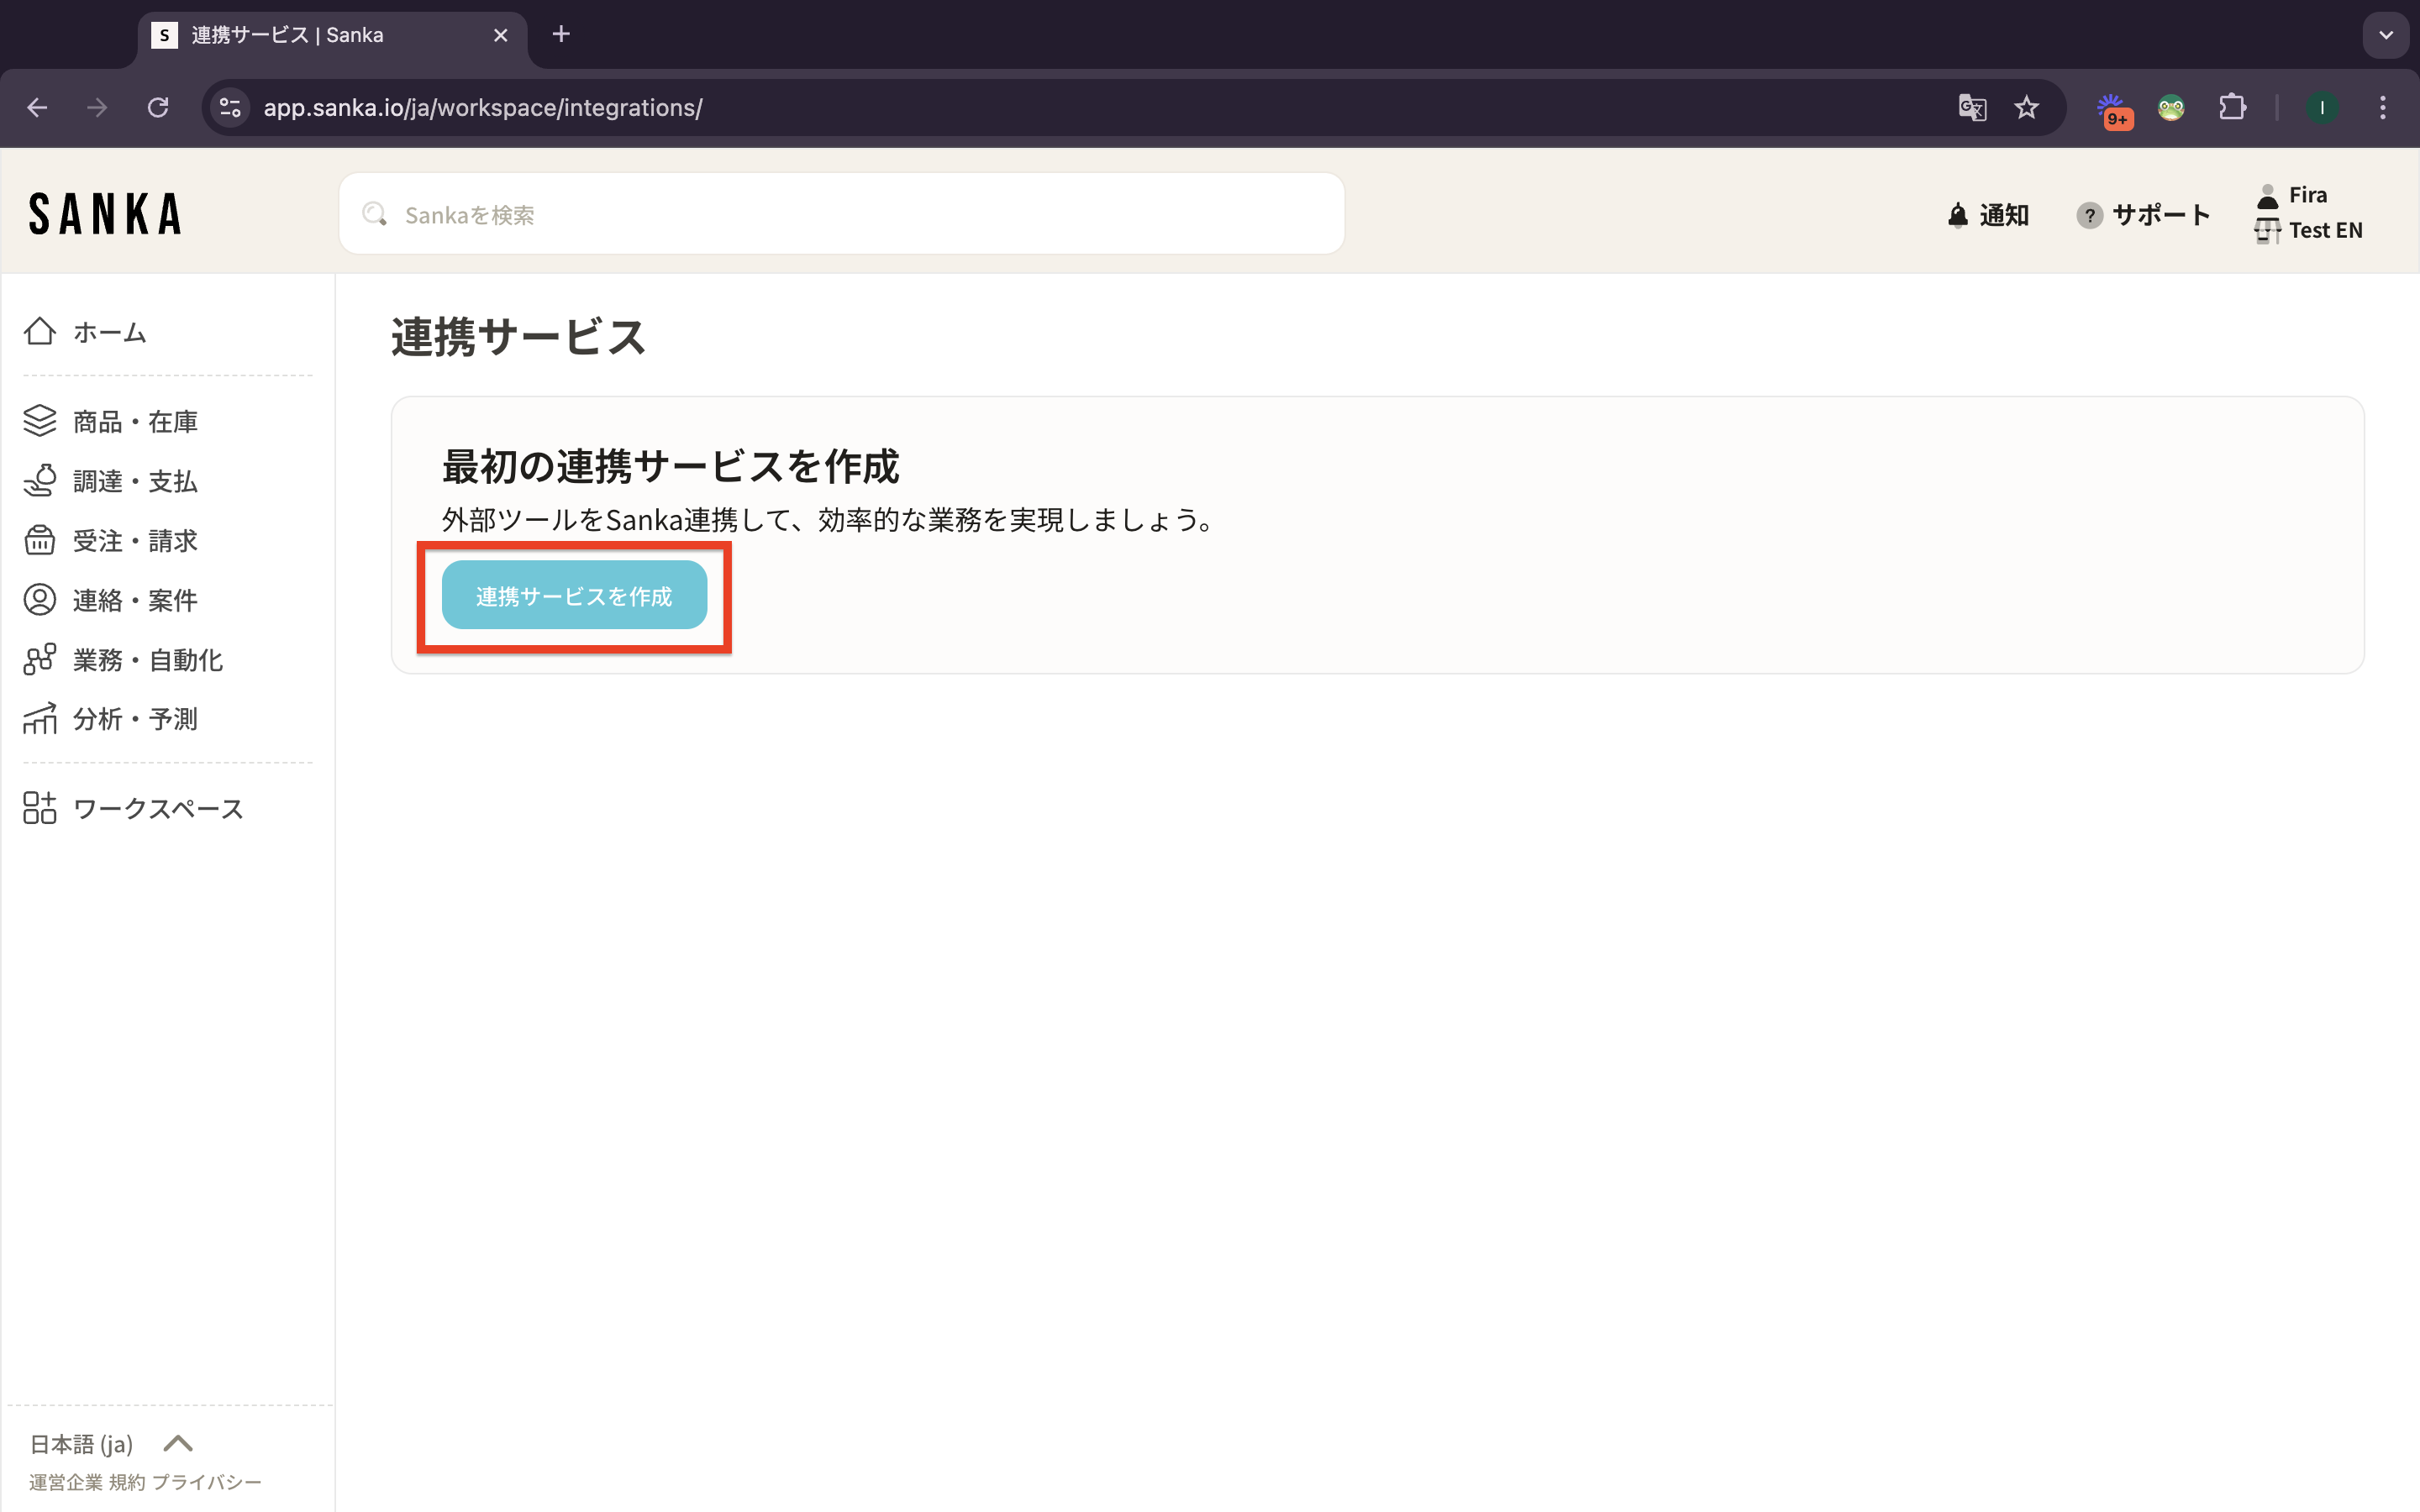This screenshot has height=1512, width=2420.
Task: Open the 規約 footer link
Action: (x=127, y=1482)
